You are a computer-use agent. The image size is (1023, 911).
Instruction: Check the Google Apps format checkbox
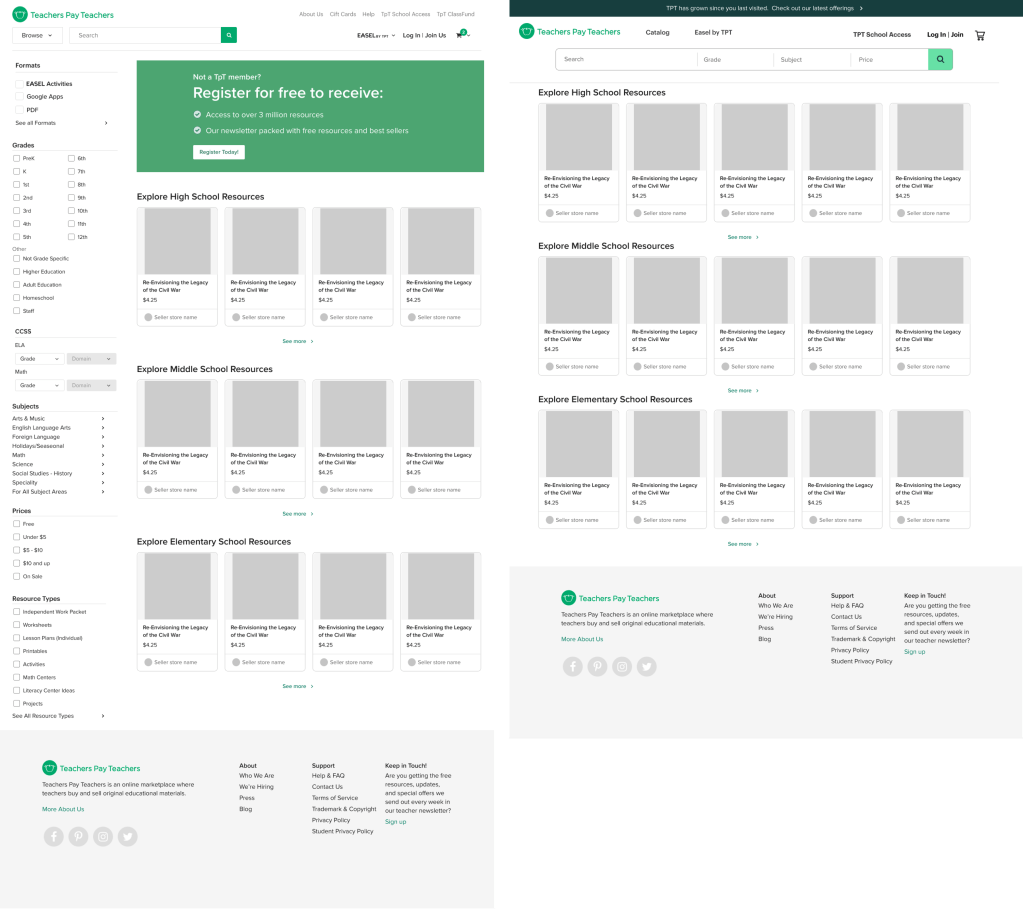19,97
